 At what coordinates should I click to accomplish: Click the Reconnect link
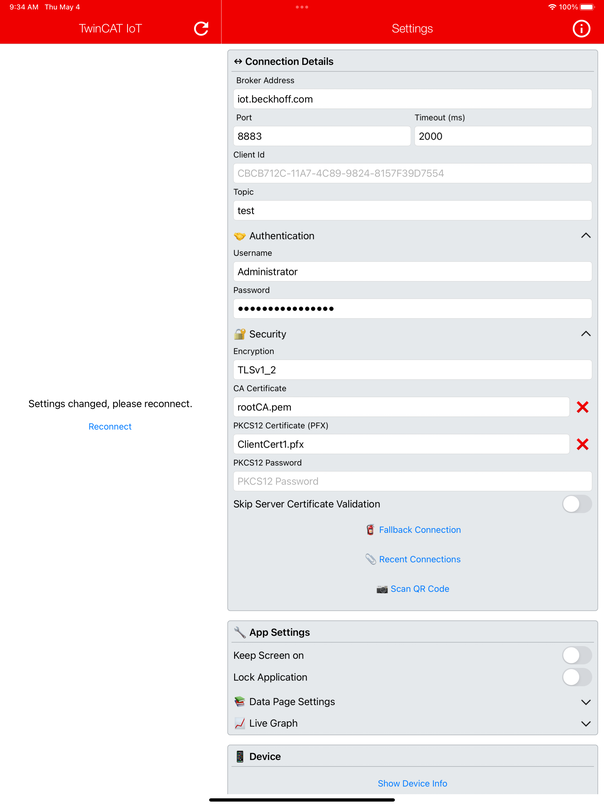(110, 427)
